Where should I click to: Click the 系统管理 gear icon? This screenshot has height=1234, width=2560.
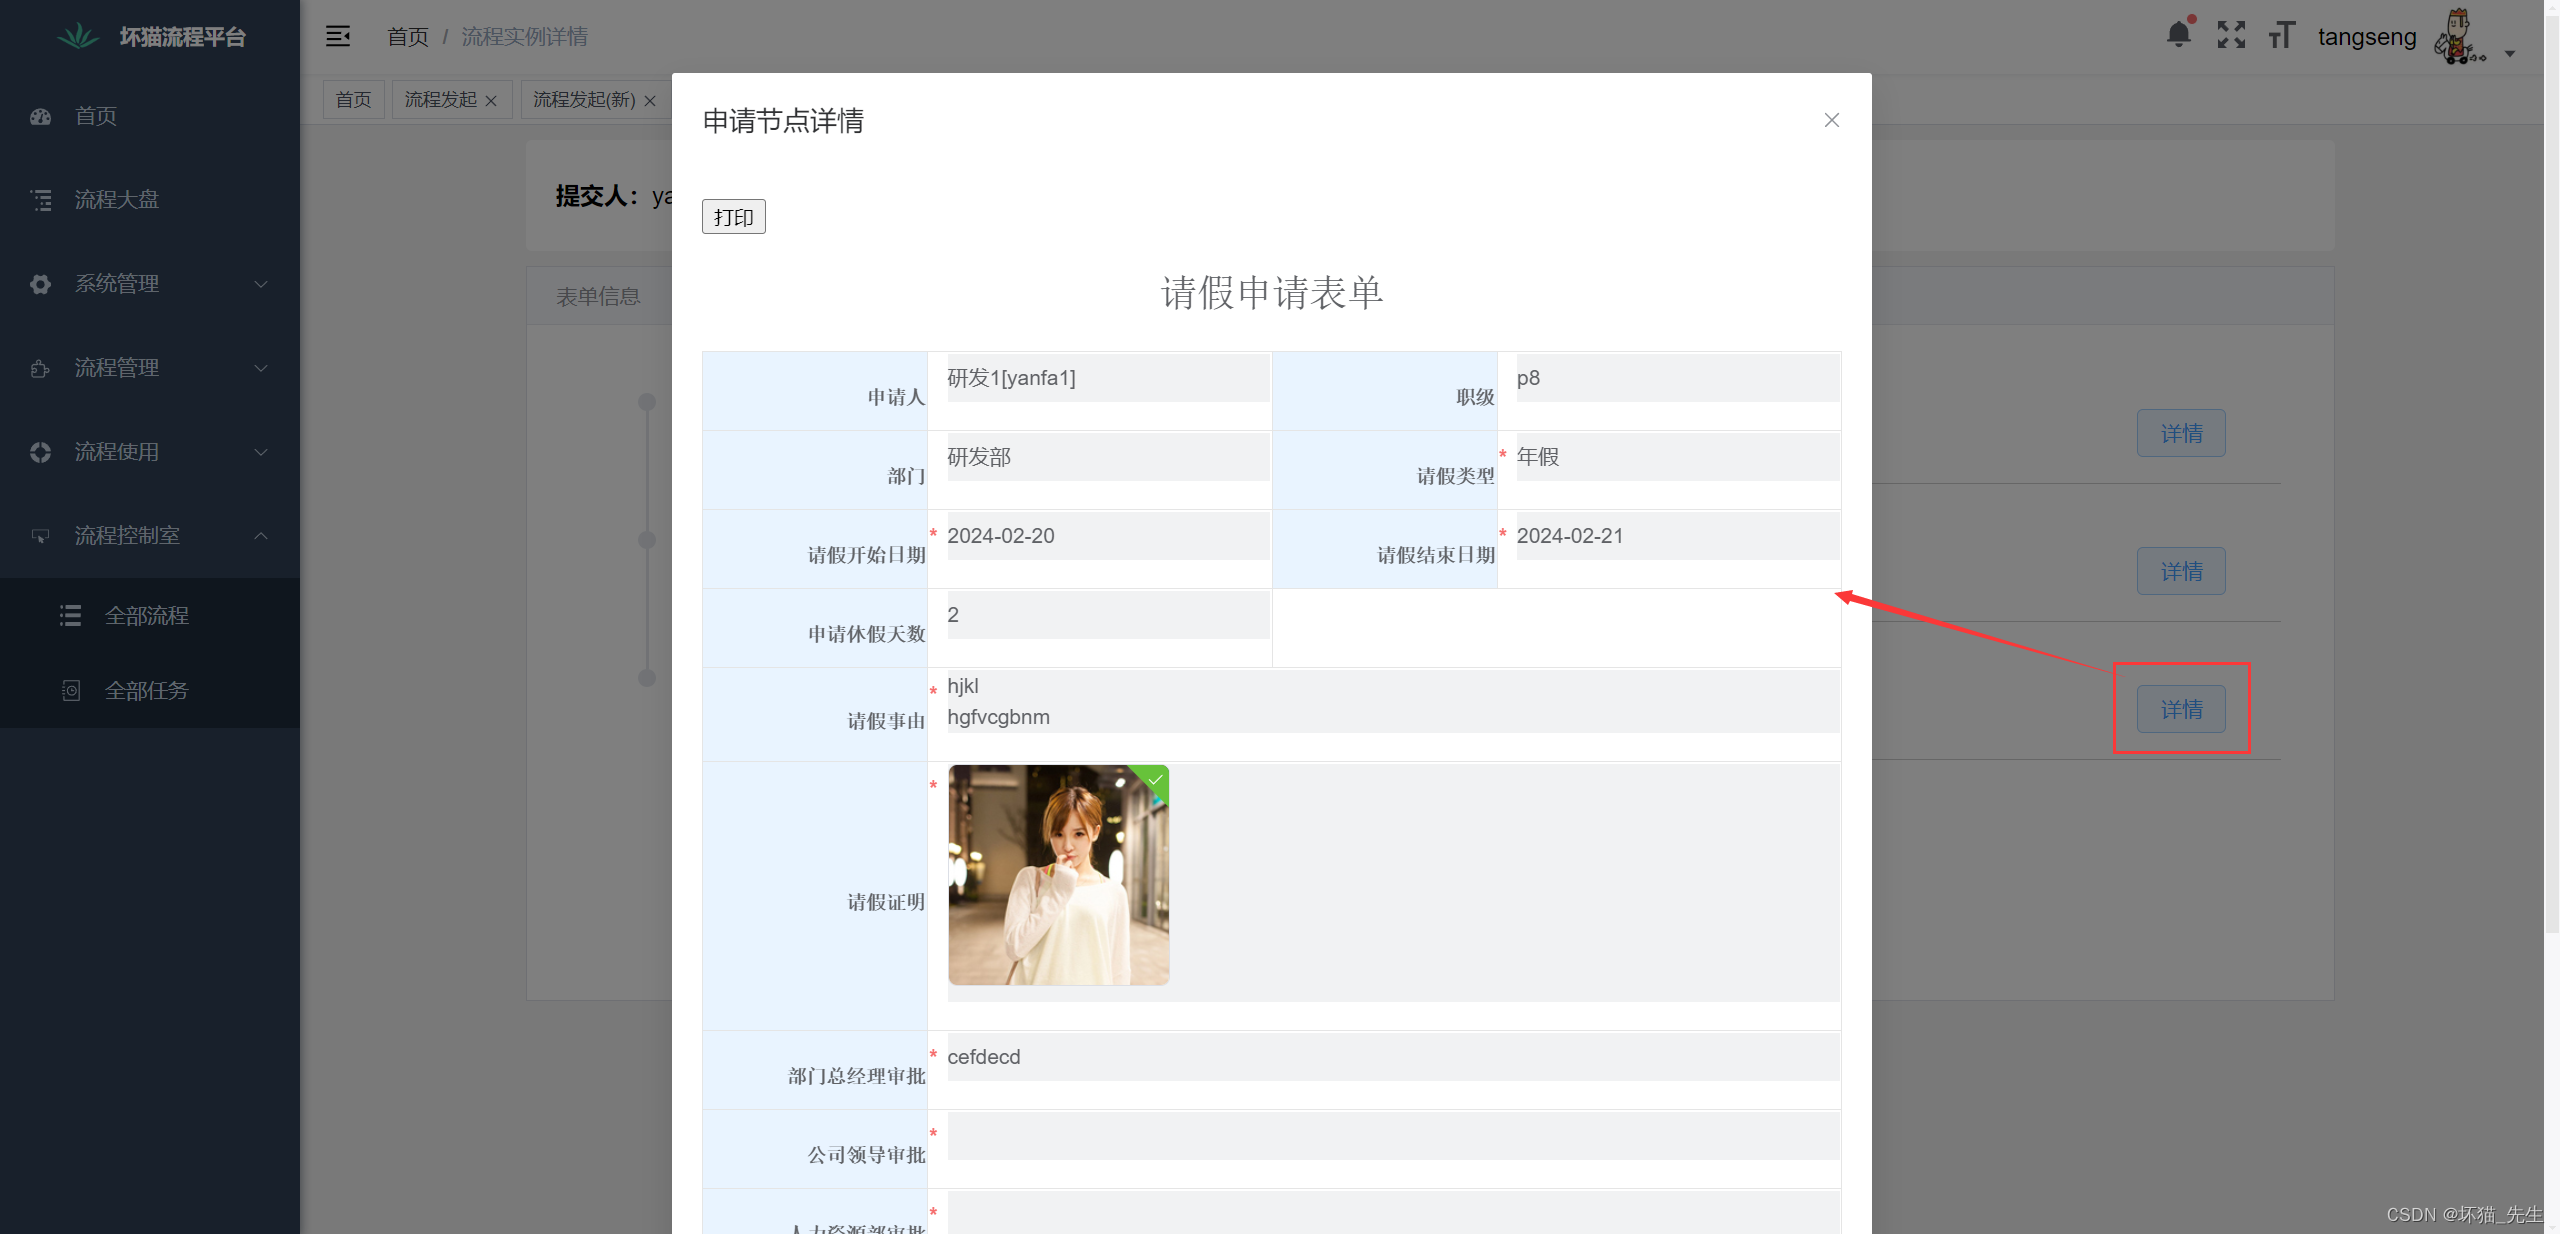[x=40, y=284]
